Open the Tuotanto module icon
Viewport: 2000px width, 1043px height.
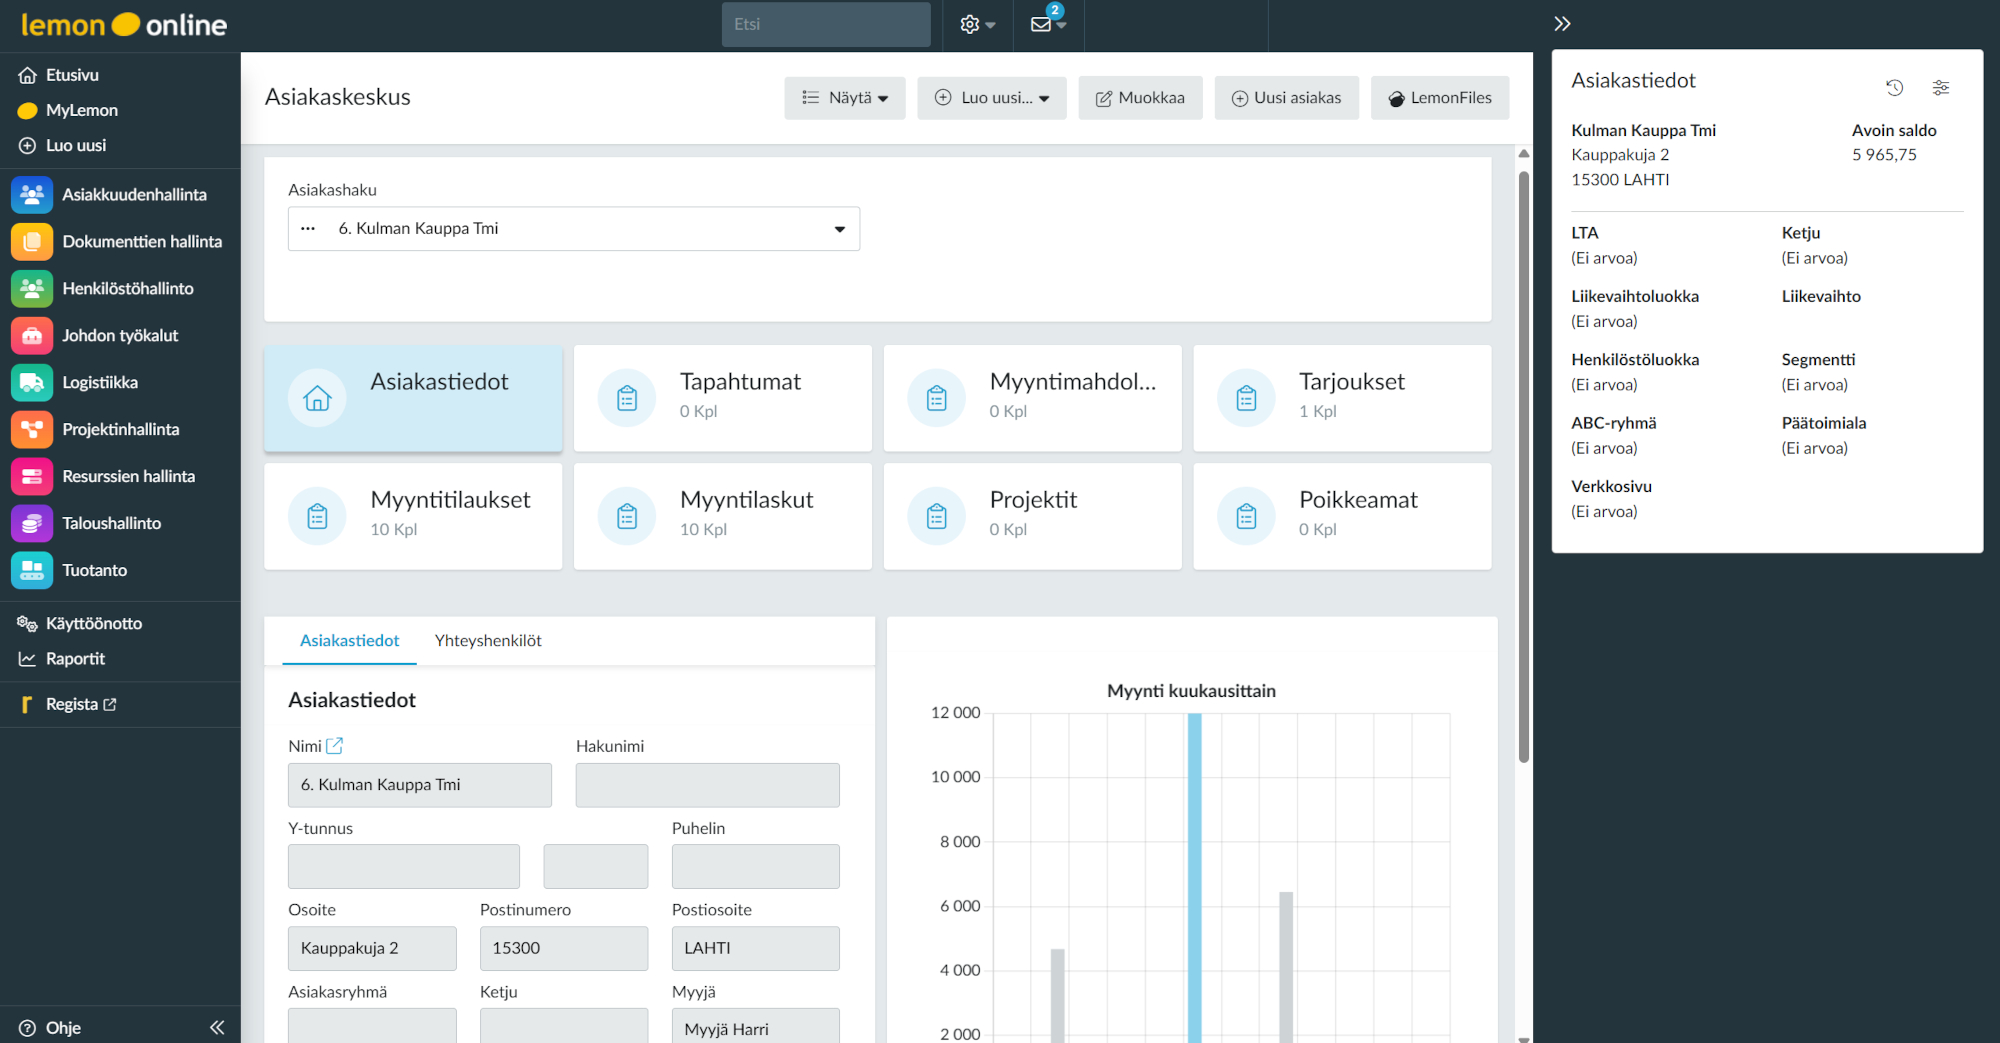31,570
